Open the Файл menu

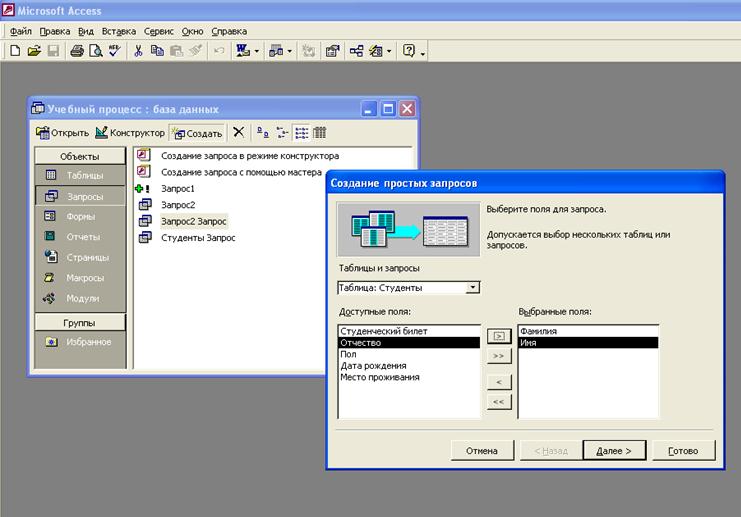pos(21,31)
